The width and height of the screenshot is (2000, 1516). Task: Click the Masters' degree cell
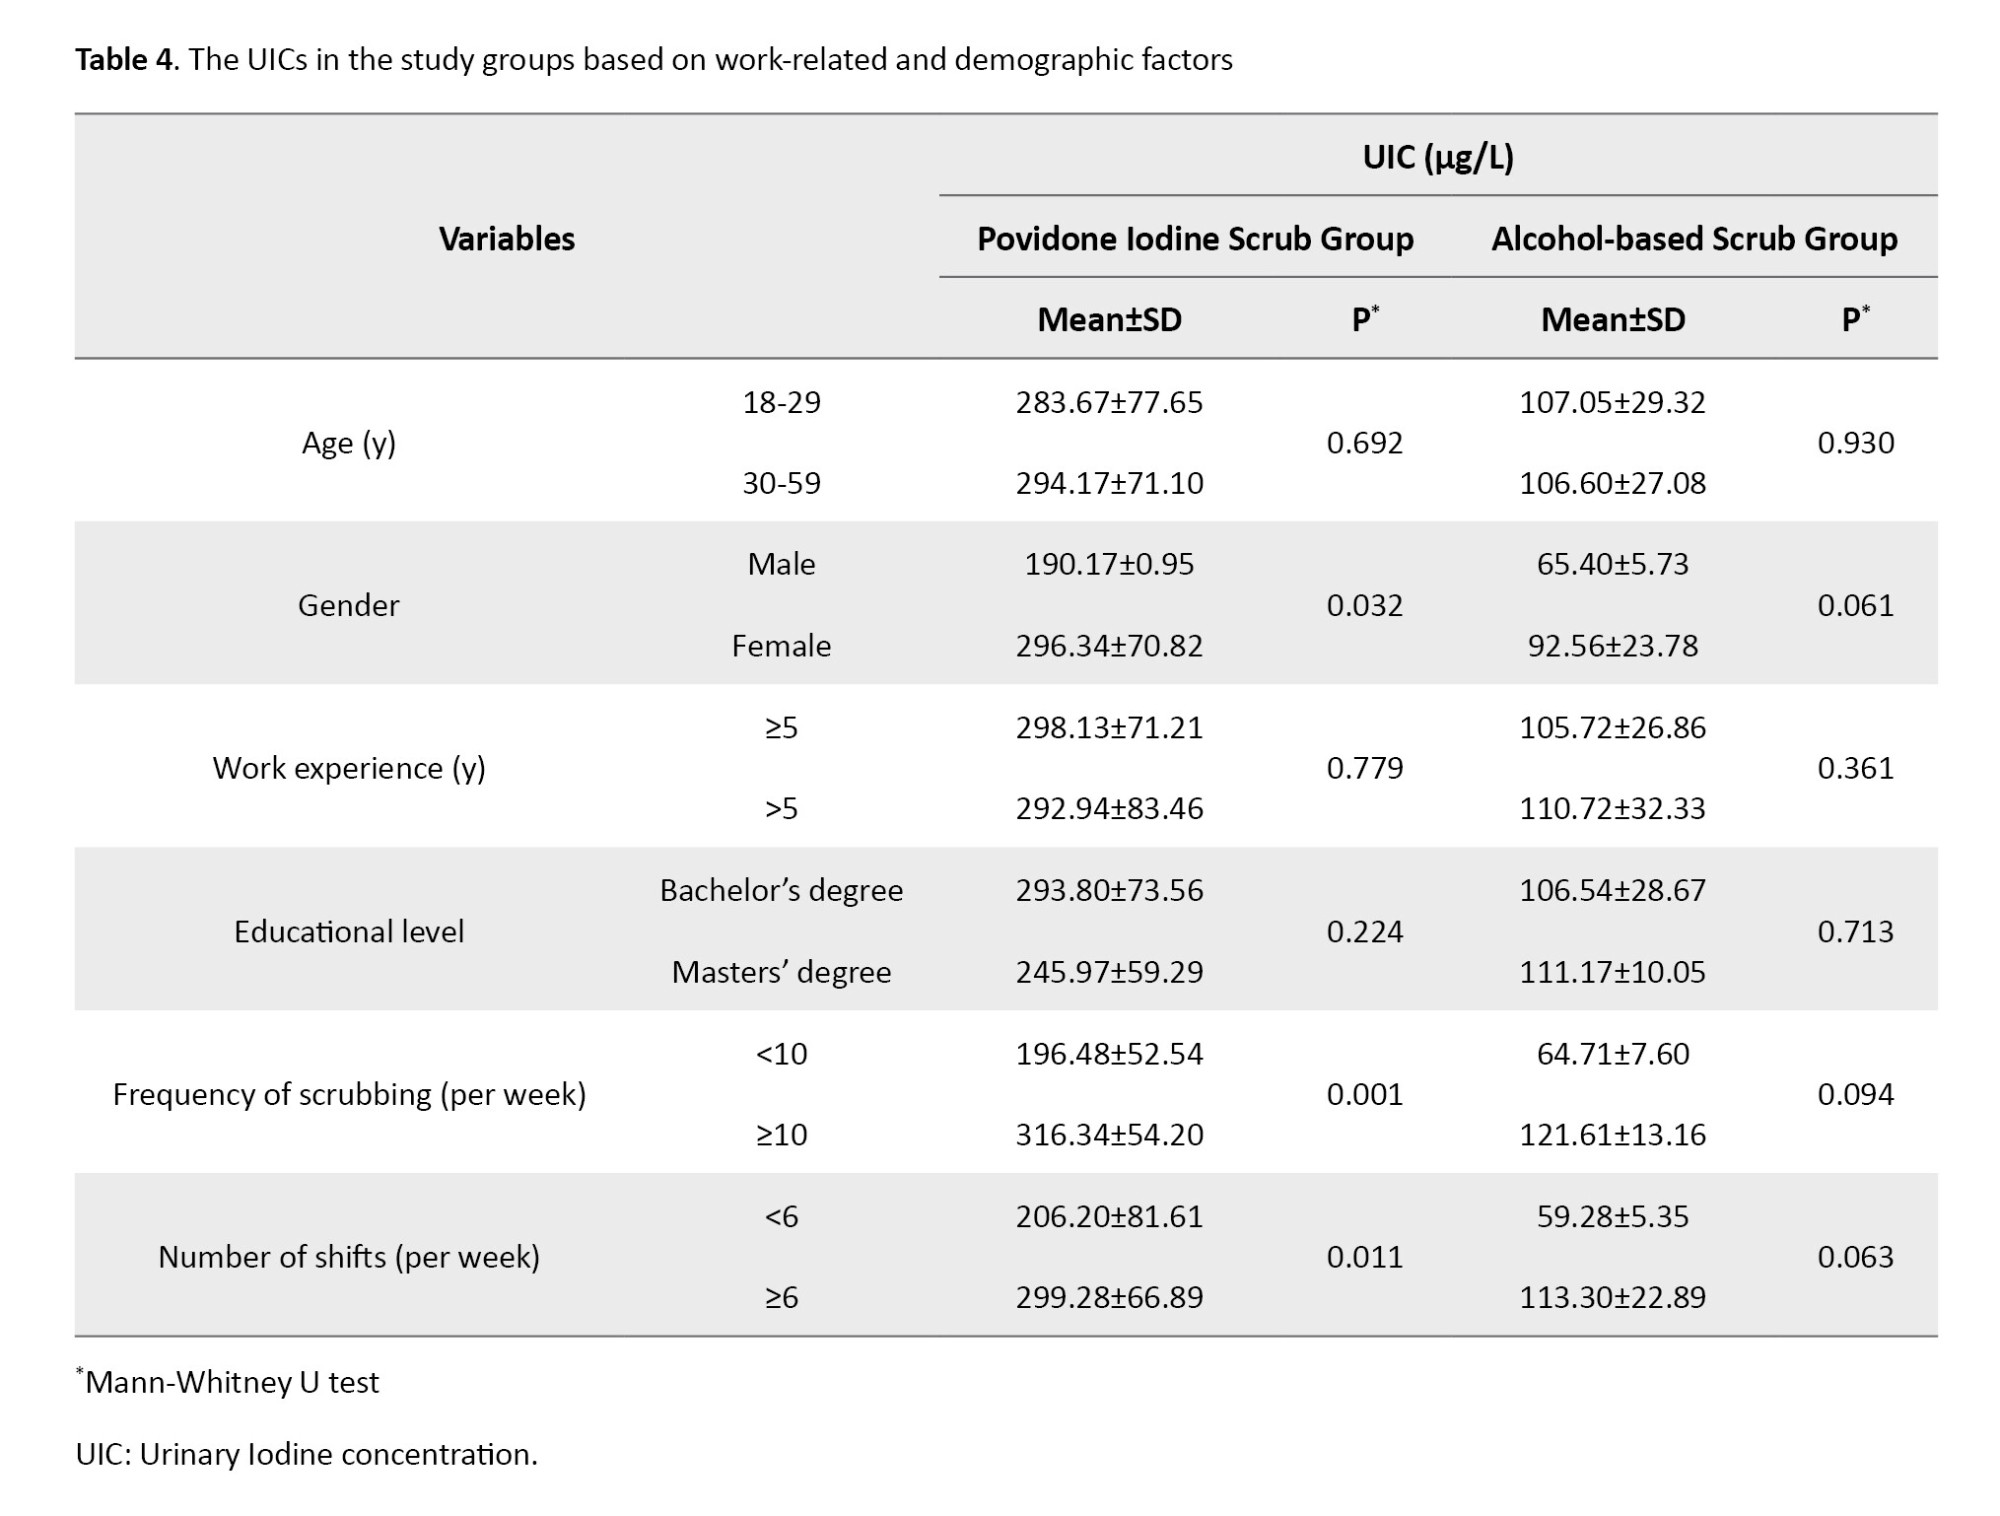click(781, 972)
